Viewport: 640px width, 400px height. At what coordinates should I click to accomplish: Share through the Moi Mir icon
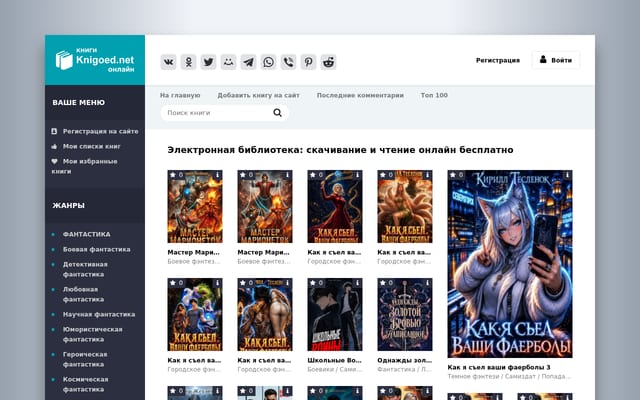[x=228, y=62]
